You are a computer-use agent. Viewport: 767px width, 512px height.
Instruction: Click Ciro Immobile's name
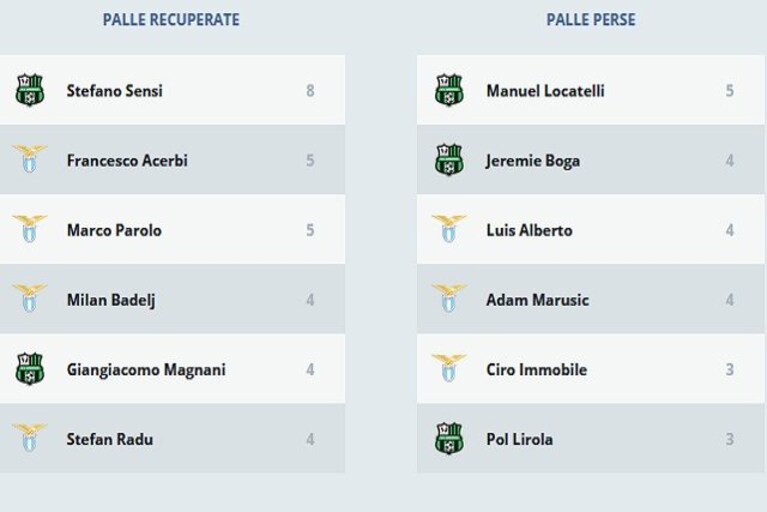[x=537, y=370]
